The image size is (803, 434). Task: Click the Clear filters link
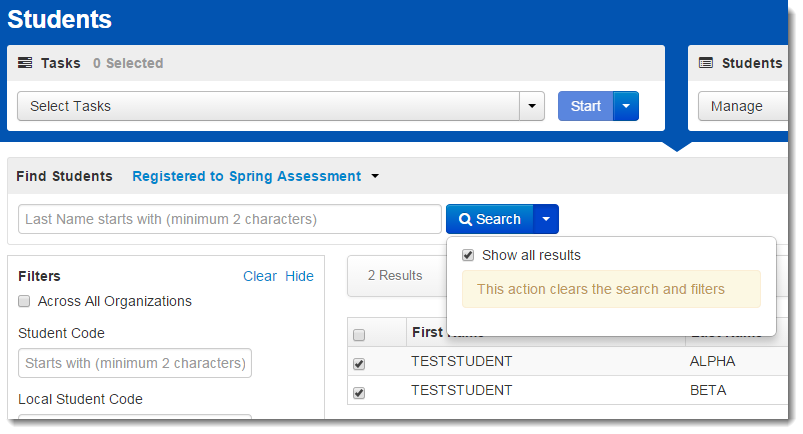(260, 276)
